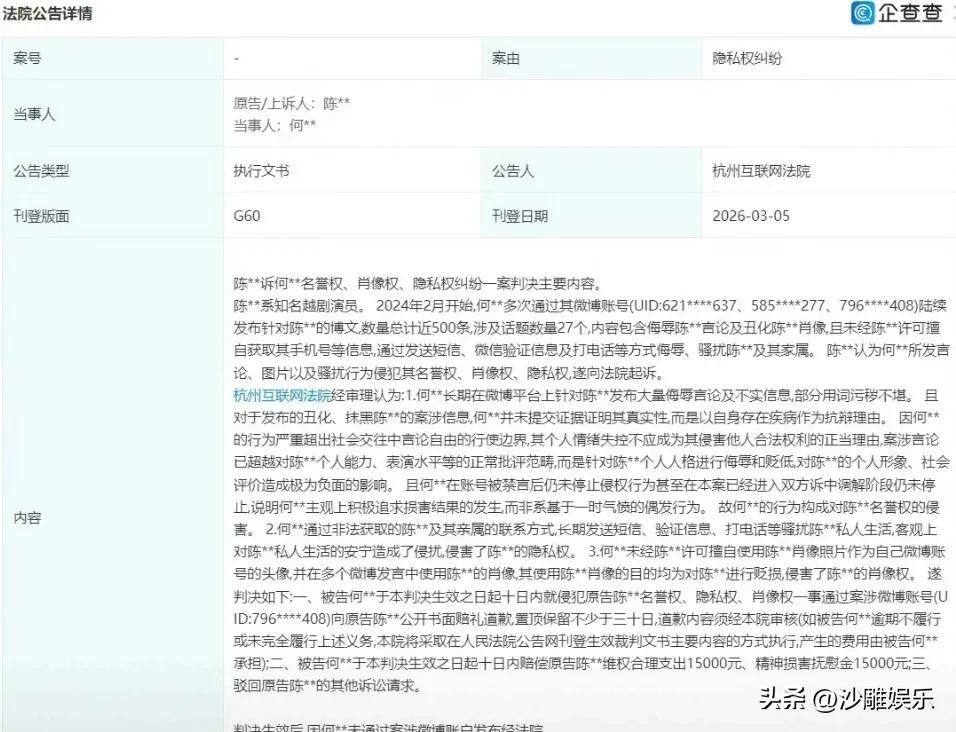
Task: Select the dash value in 案号 row
Action: (237, 59)
